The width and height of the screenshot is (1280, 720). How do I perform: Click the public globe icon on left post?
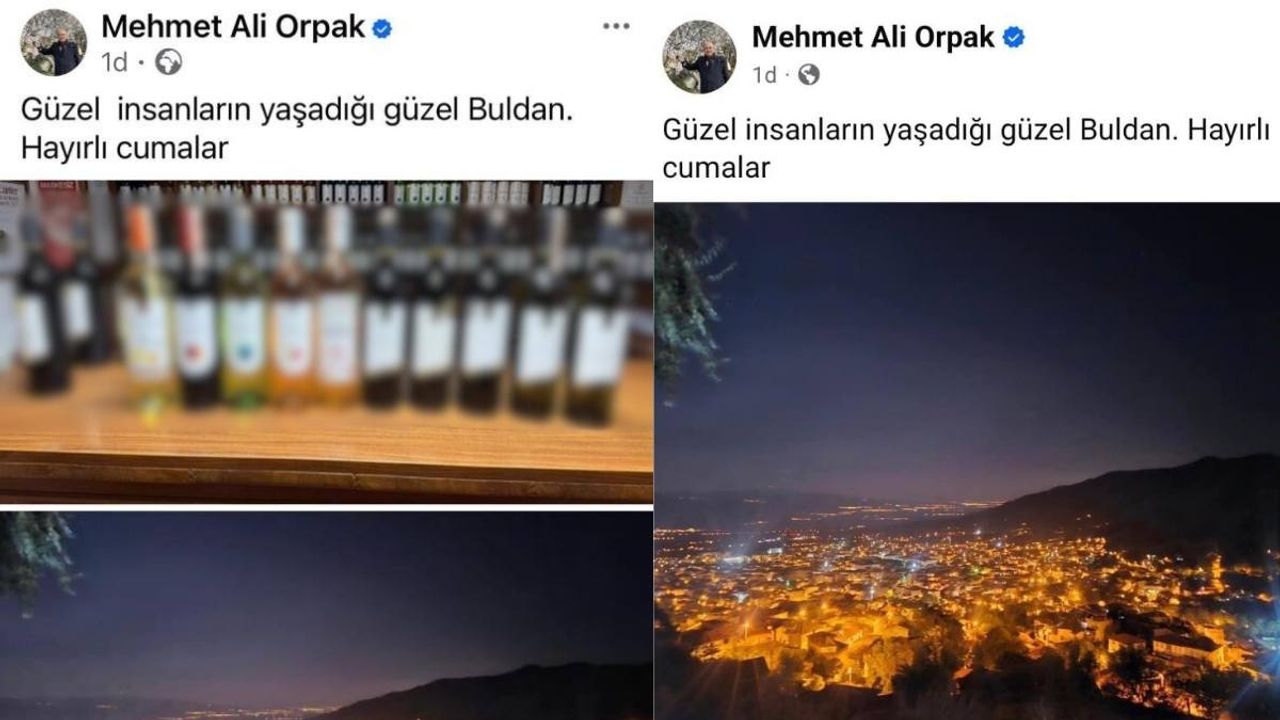coord(169,63)
